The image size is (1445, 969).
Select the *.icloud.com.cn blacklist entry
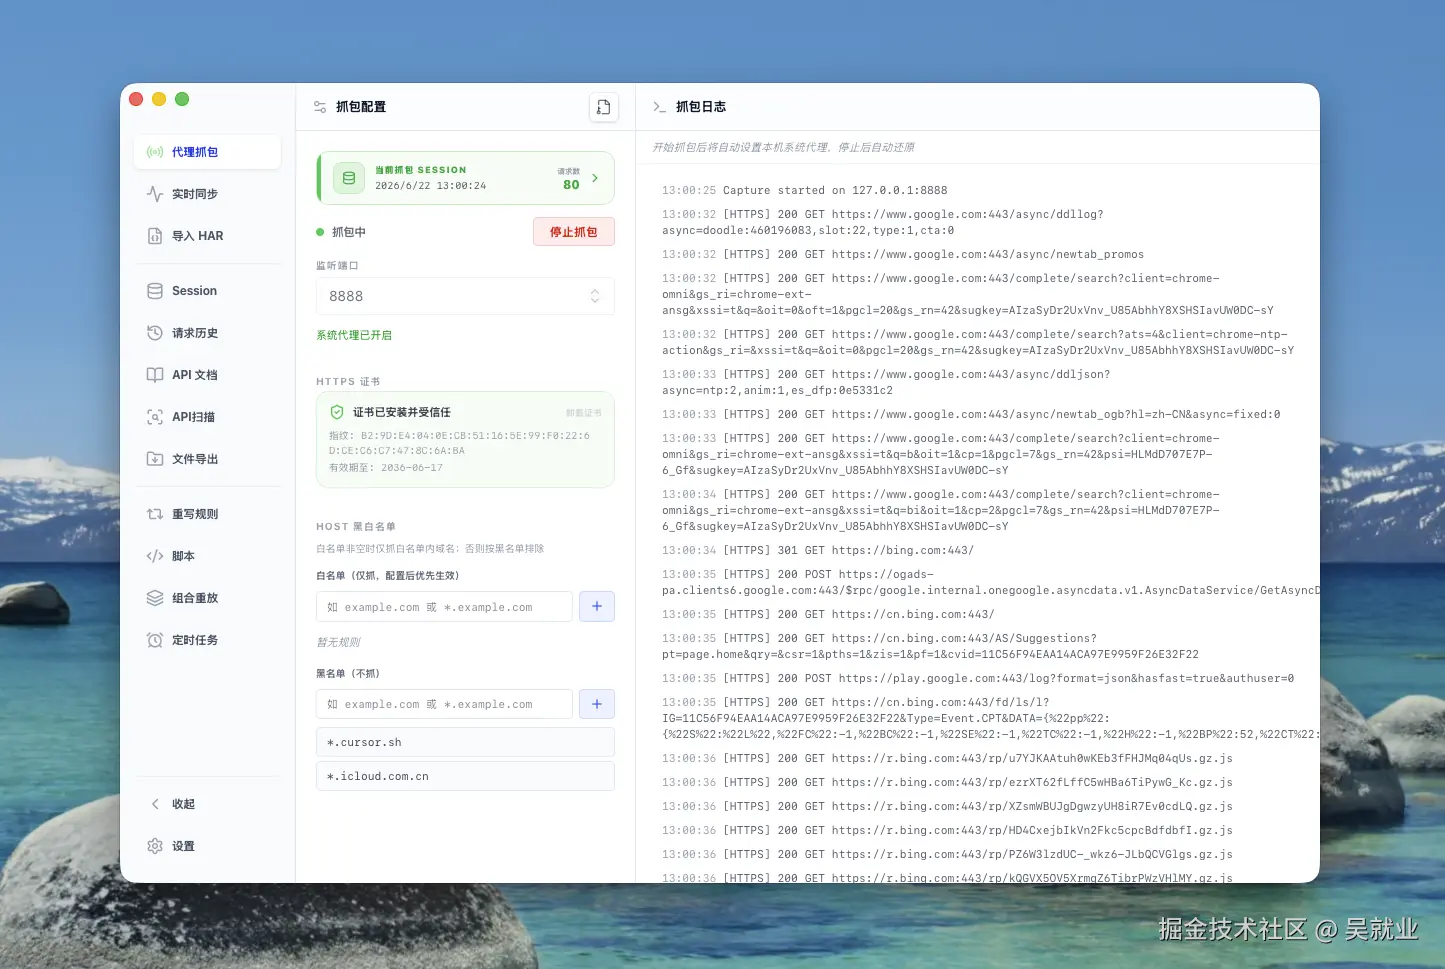pos(465,776)
